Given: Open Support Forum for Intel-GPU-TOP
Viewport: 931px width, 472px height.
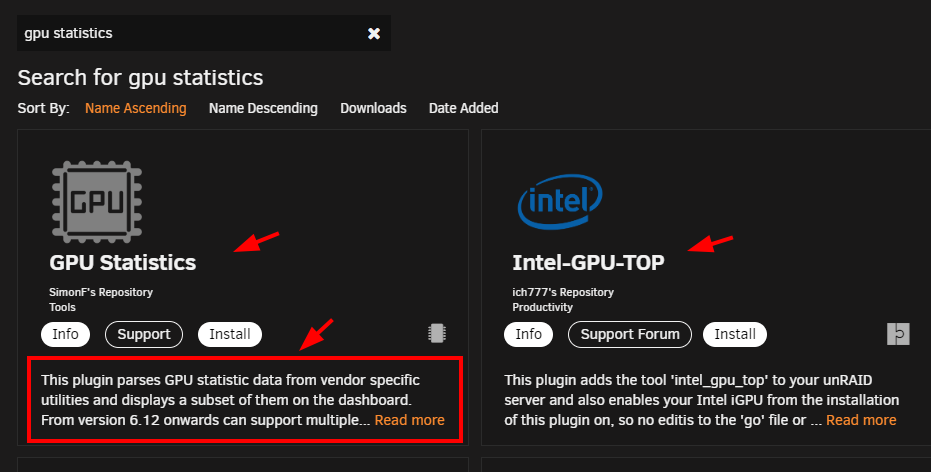Looking at the screenshot, I should coord(630,334).
